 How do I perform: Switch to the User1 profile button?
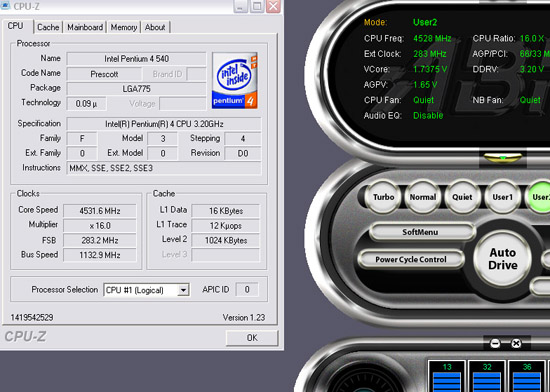pos(502,197)
